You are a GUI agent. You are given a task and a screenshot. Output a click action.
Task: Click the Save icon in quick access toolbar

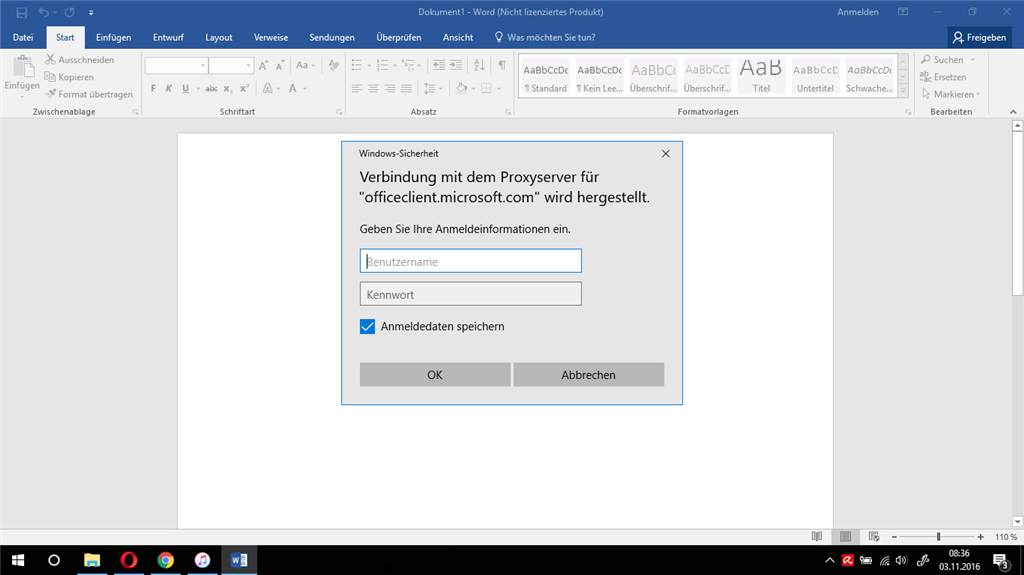coord(22,12)
